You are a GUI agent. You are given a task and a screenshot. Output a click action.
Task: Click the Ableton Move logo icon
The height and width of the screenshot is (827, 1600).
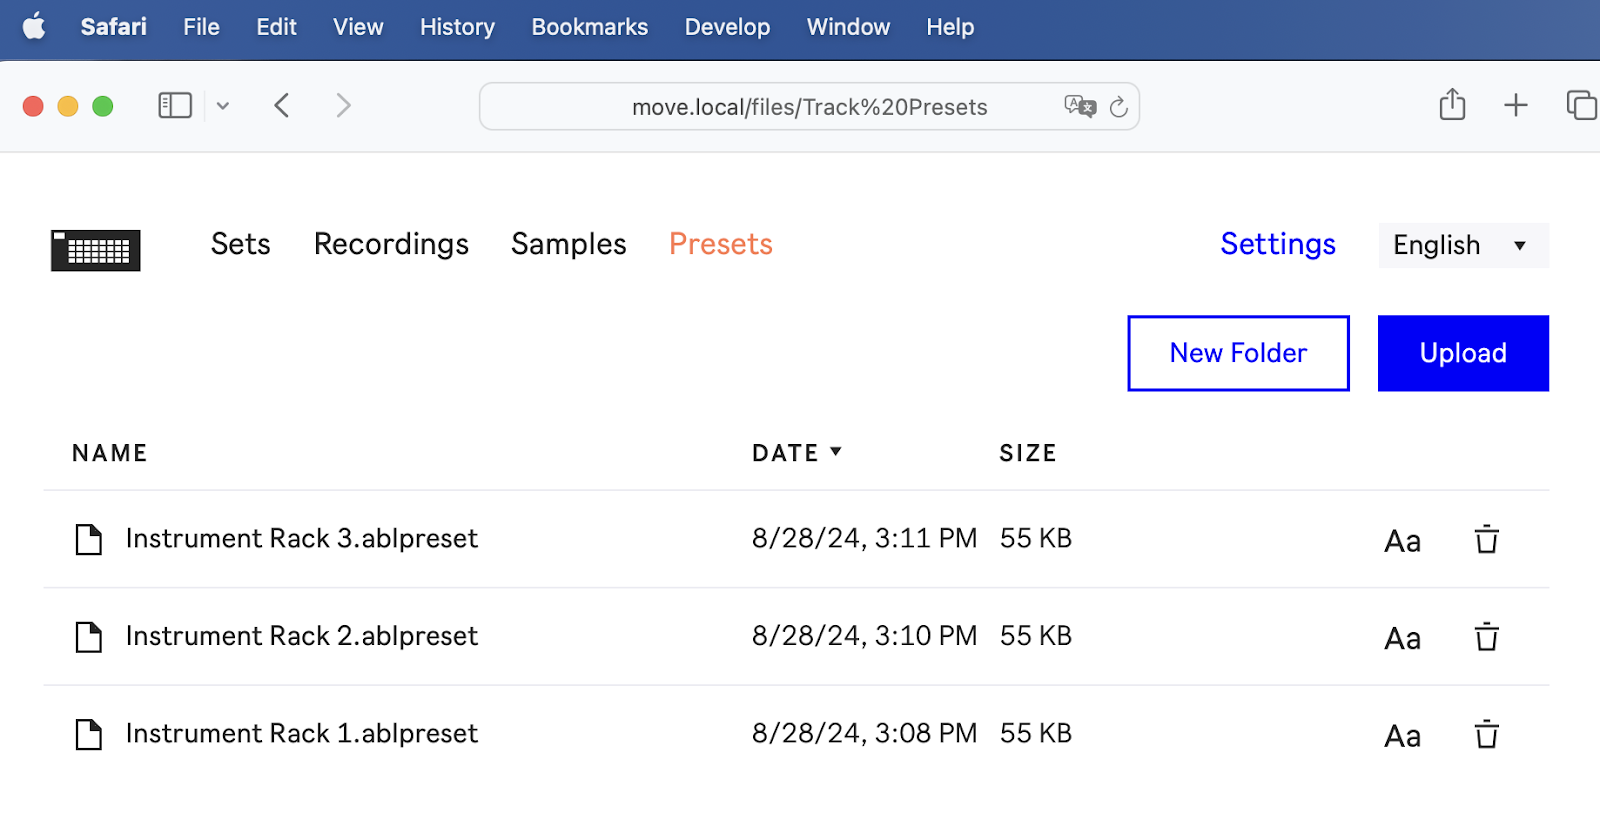[96, 250]
